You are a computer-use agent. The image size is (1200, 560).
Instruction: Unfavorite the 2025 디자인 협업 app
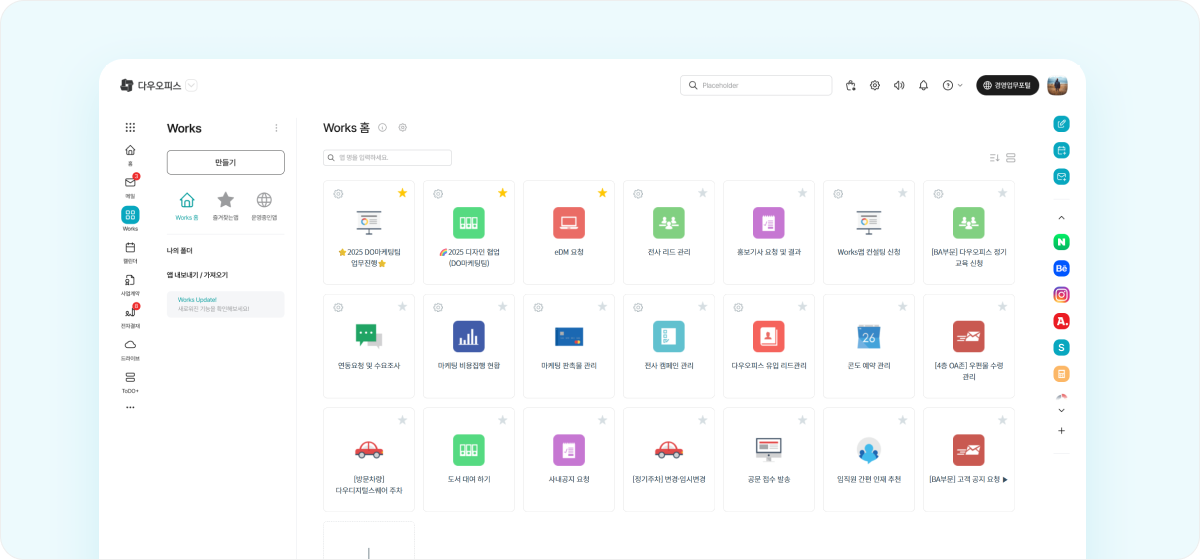coord(502,193)
